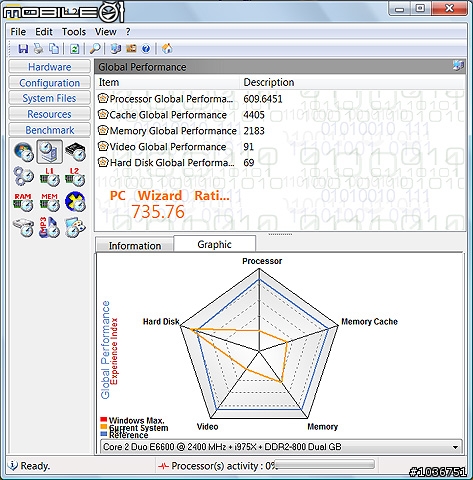Viewport: 473px width, 480px height.
Task: Click the computer monitors toolbar icon
Action: point(115,49)
